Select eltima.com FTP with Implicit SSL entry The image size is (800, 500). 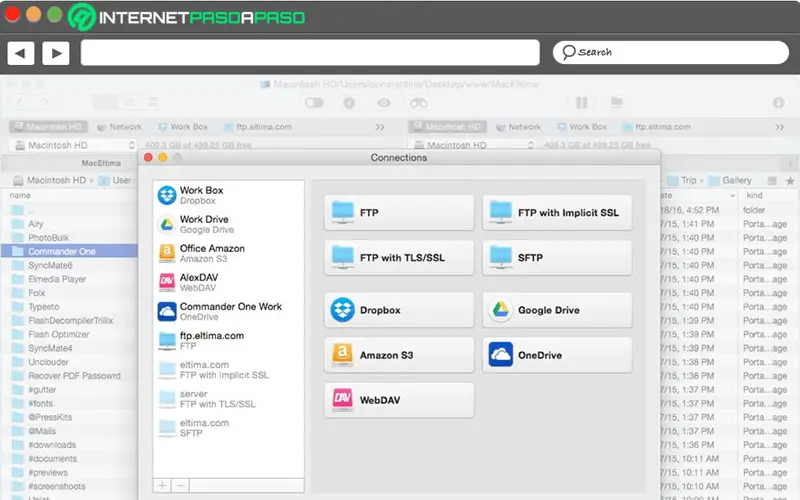228,369
